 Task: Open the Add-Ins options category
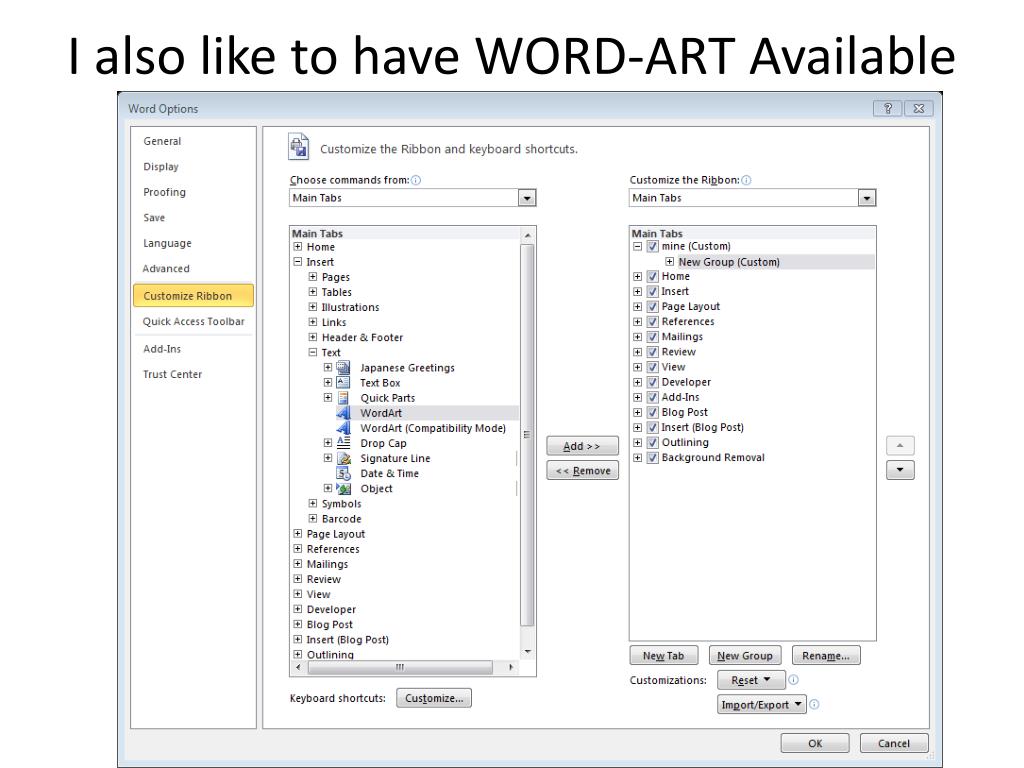[x=162, y=349]
